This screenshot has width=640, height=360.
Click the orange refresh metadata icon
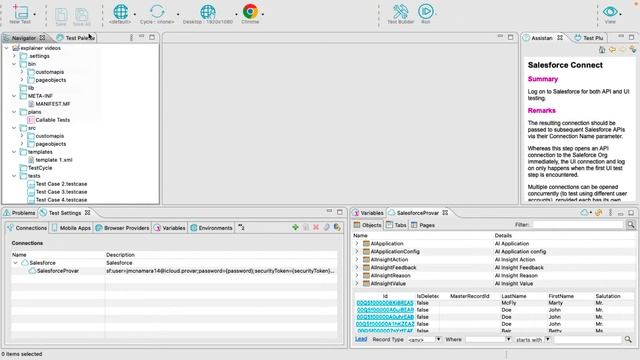click(x=599, y=213)
